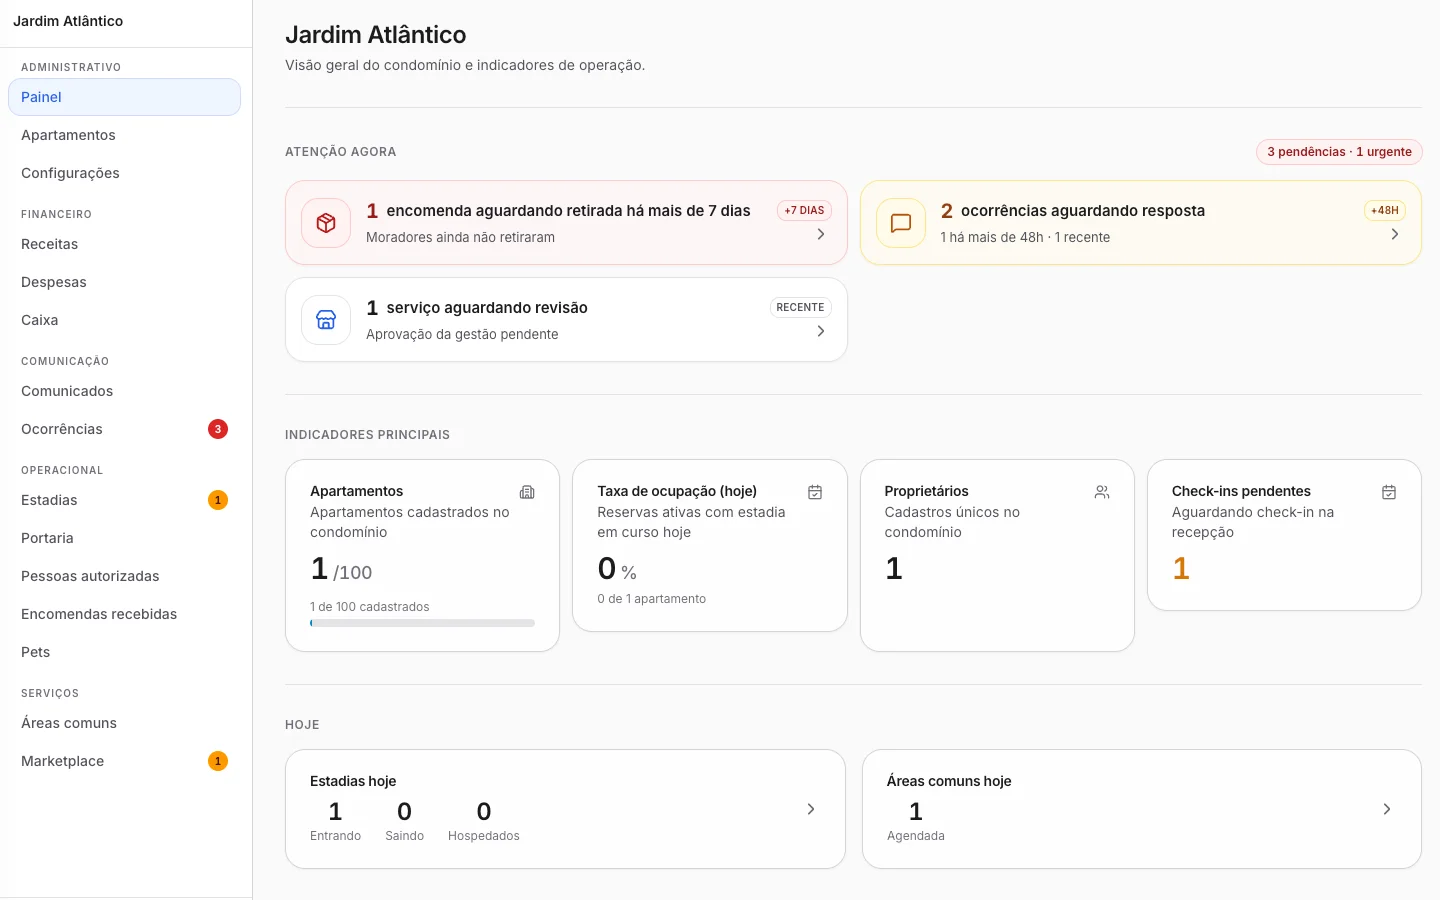Click '1 há mais de 48h · 1 recente' text

pos(1025,237)
